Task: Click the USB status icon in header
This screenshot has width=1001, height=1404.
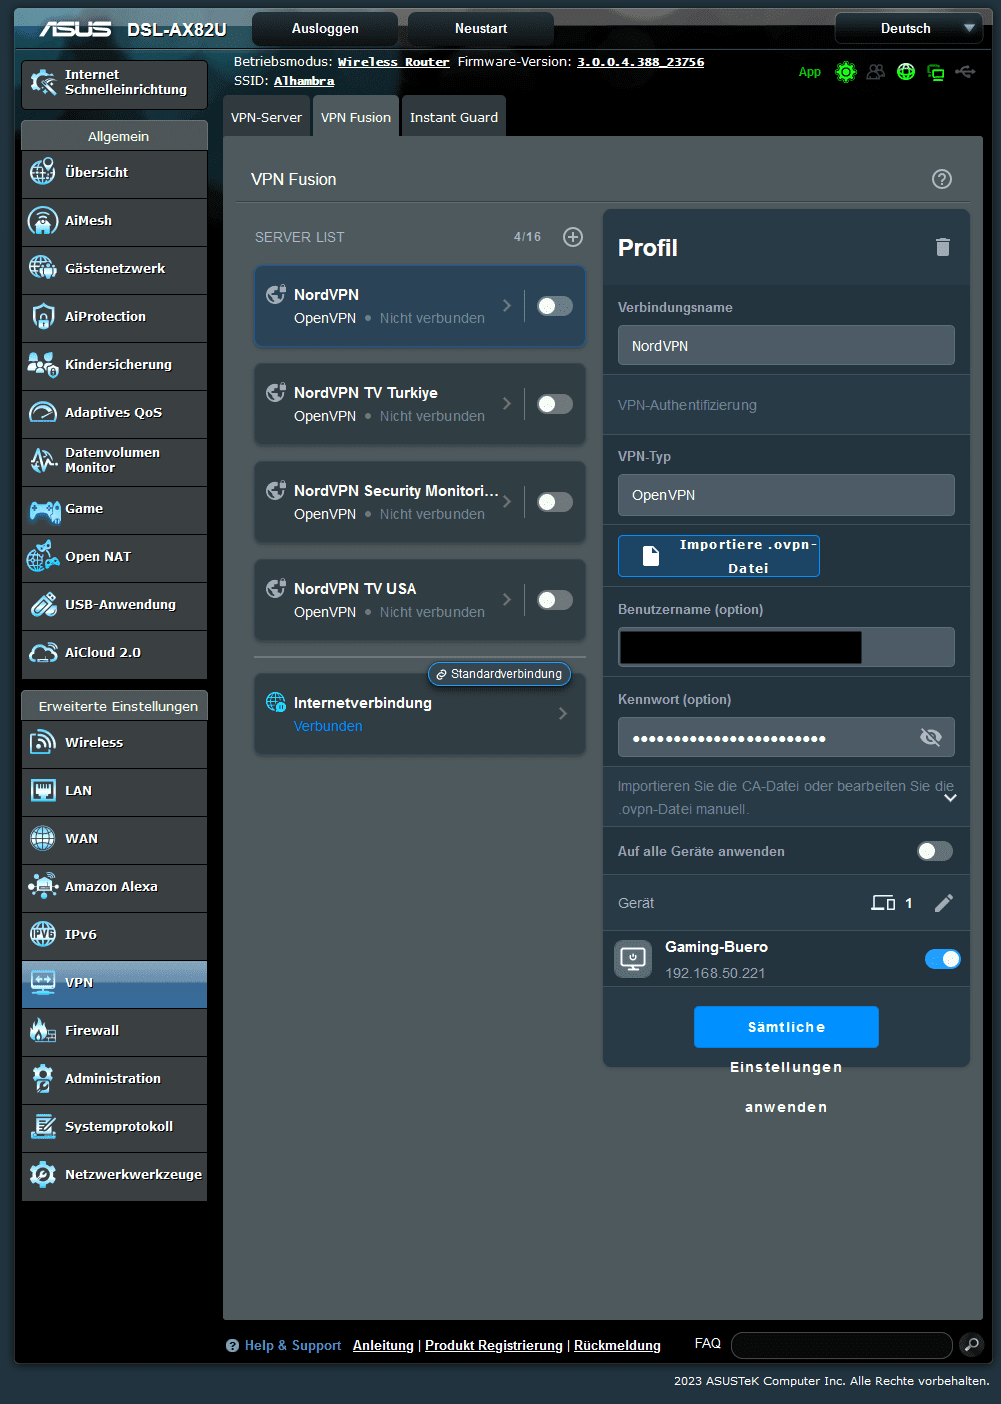Action: pos(965,72)
